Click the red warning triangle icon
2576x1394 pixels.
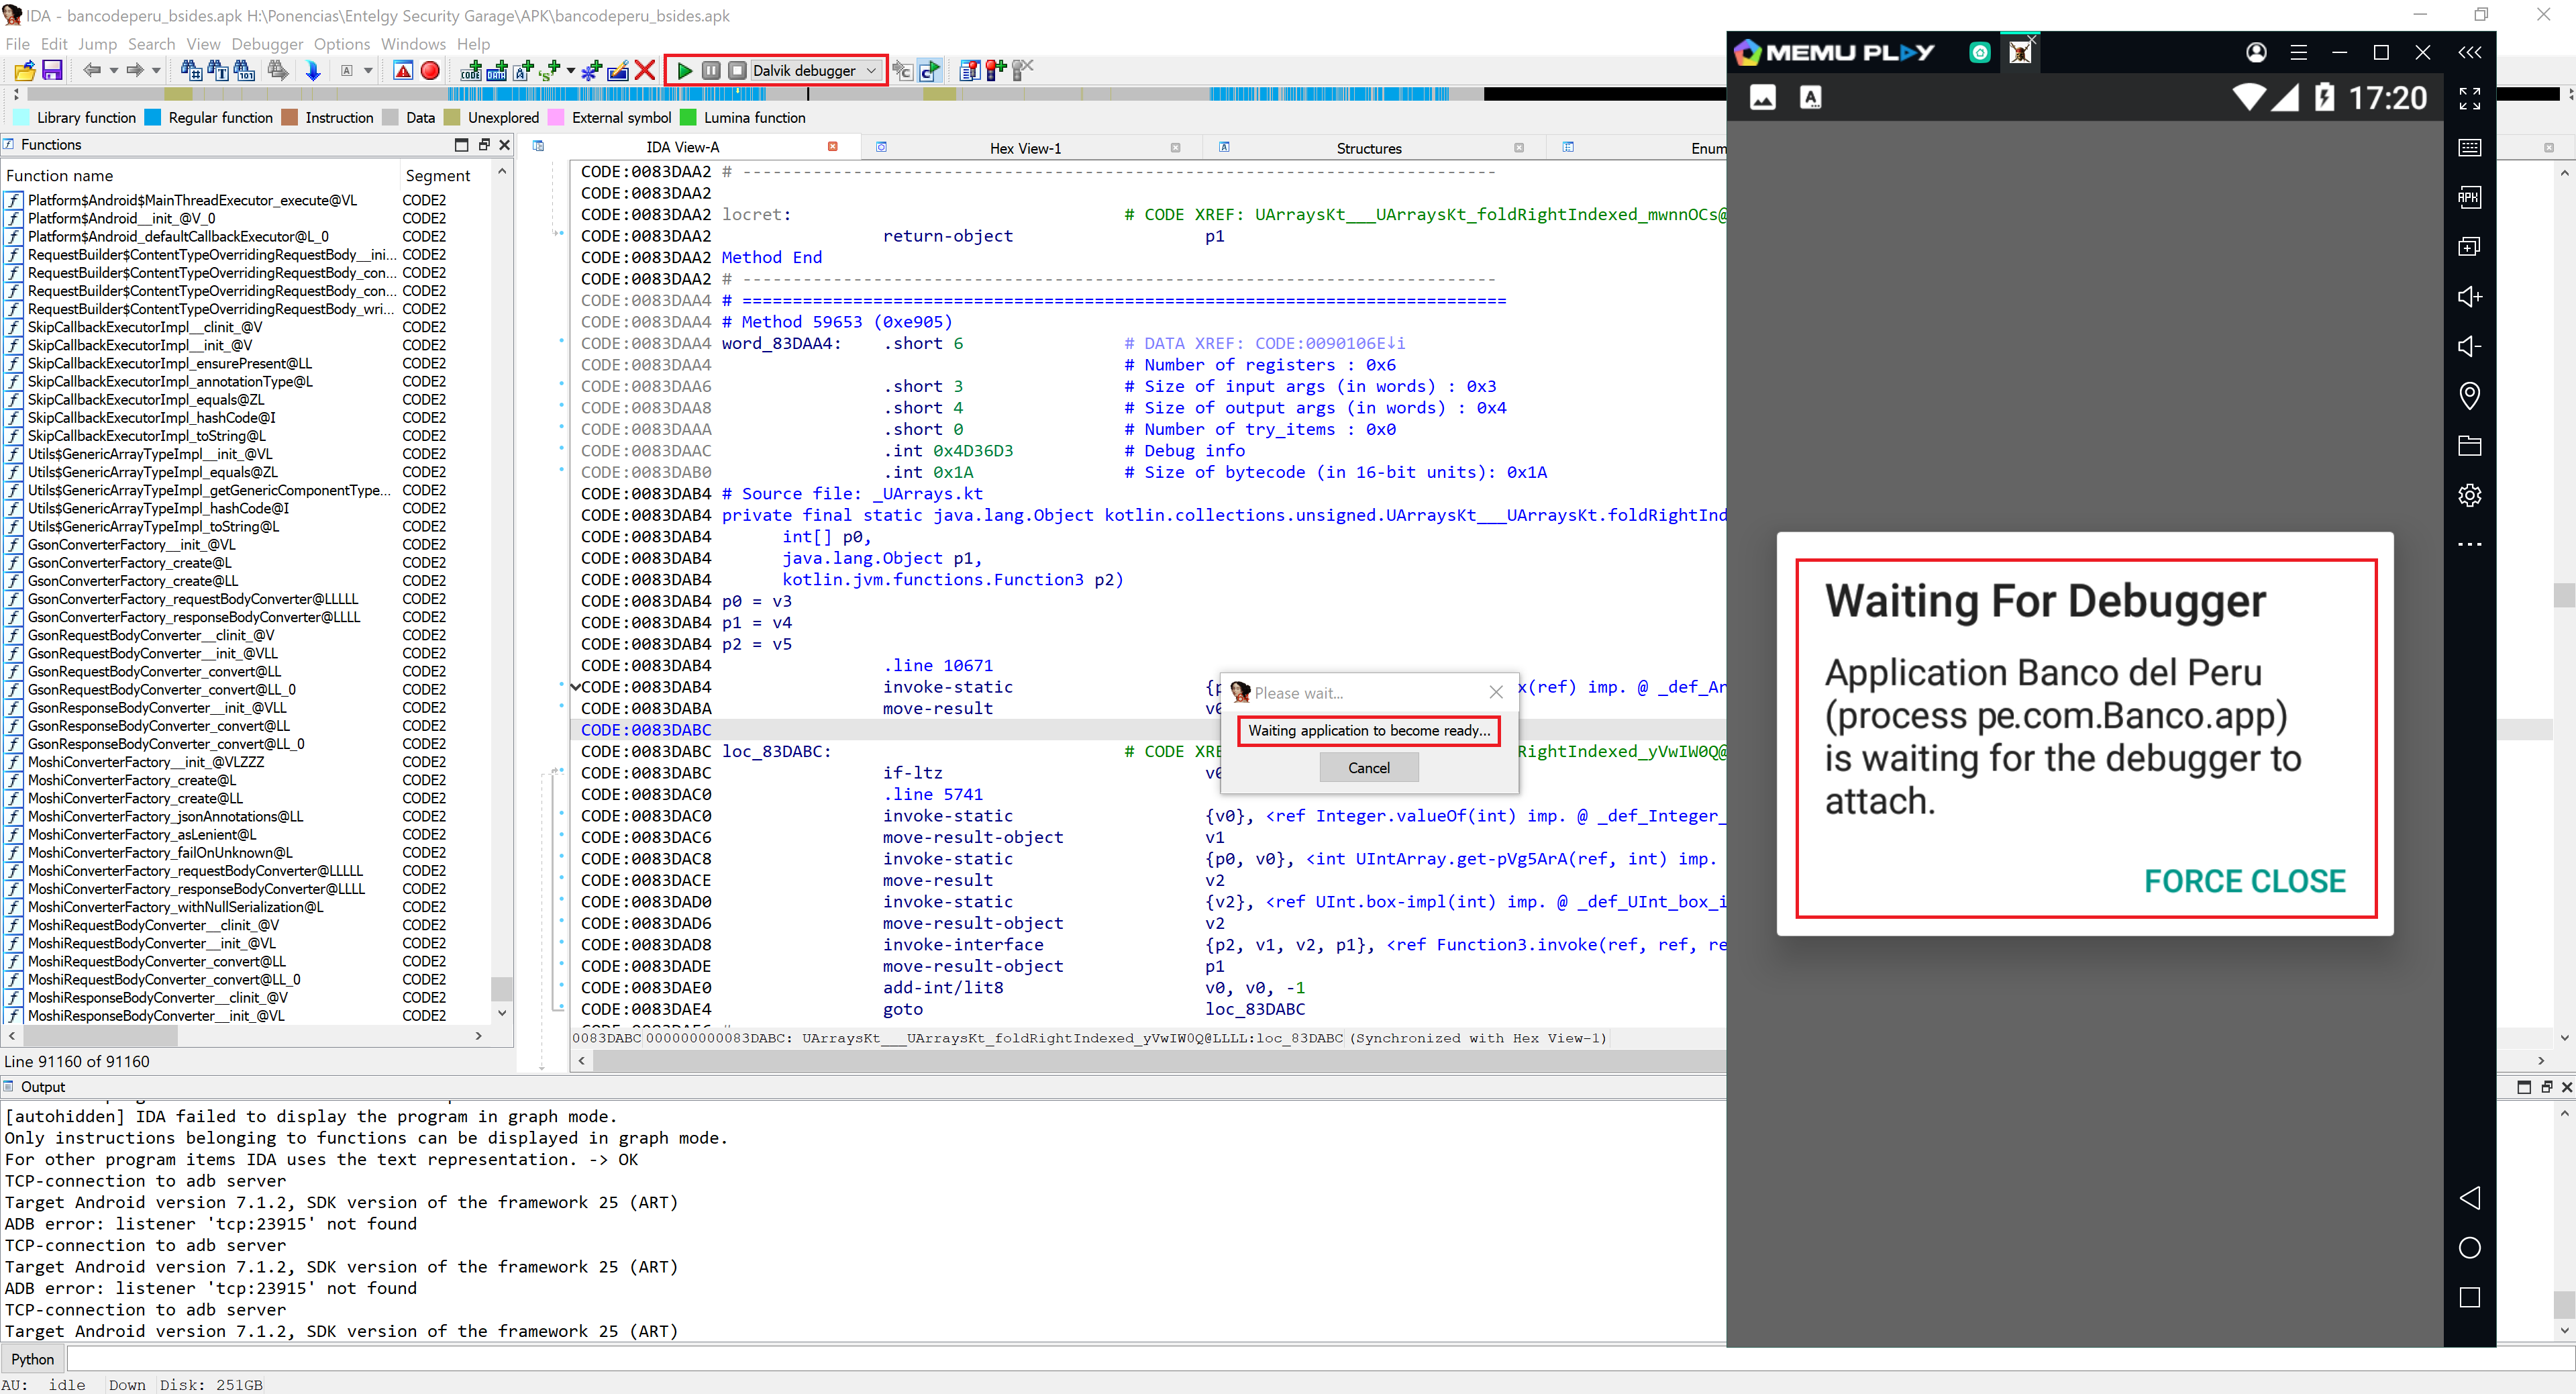(403, 70)
